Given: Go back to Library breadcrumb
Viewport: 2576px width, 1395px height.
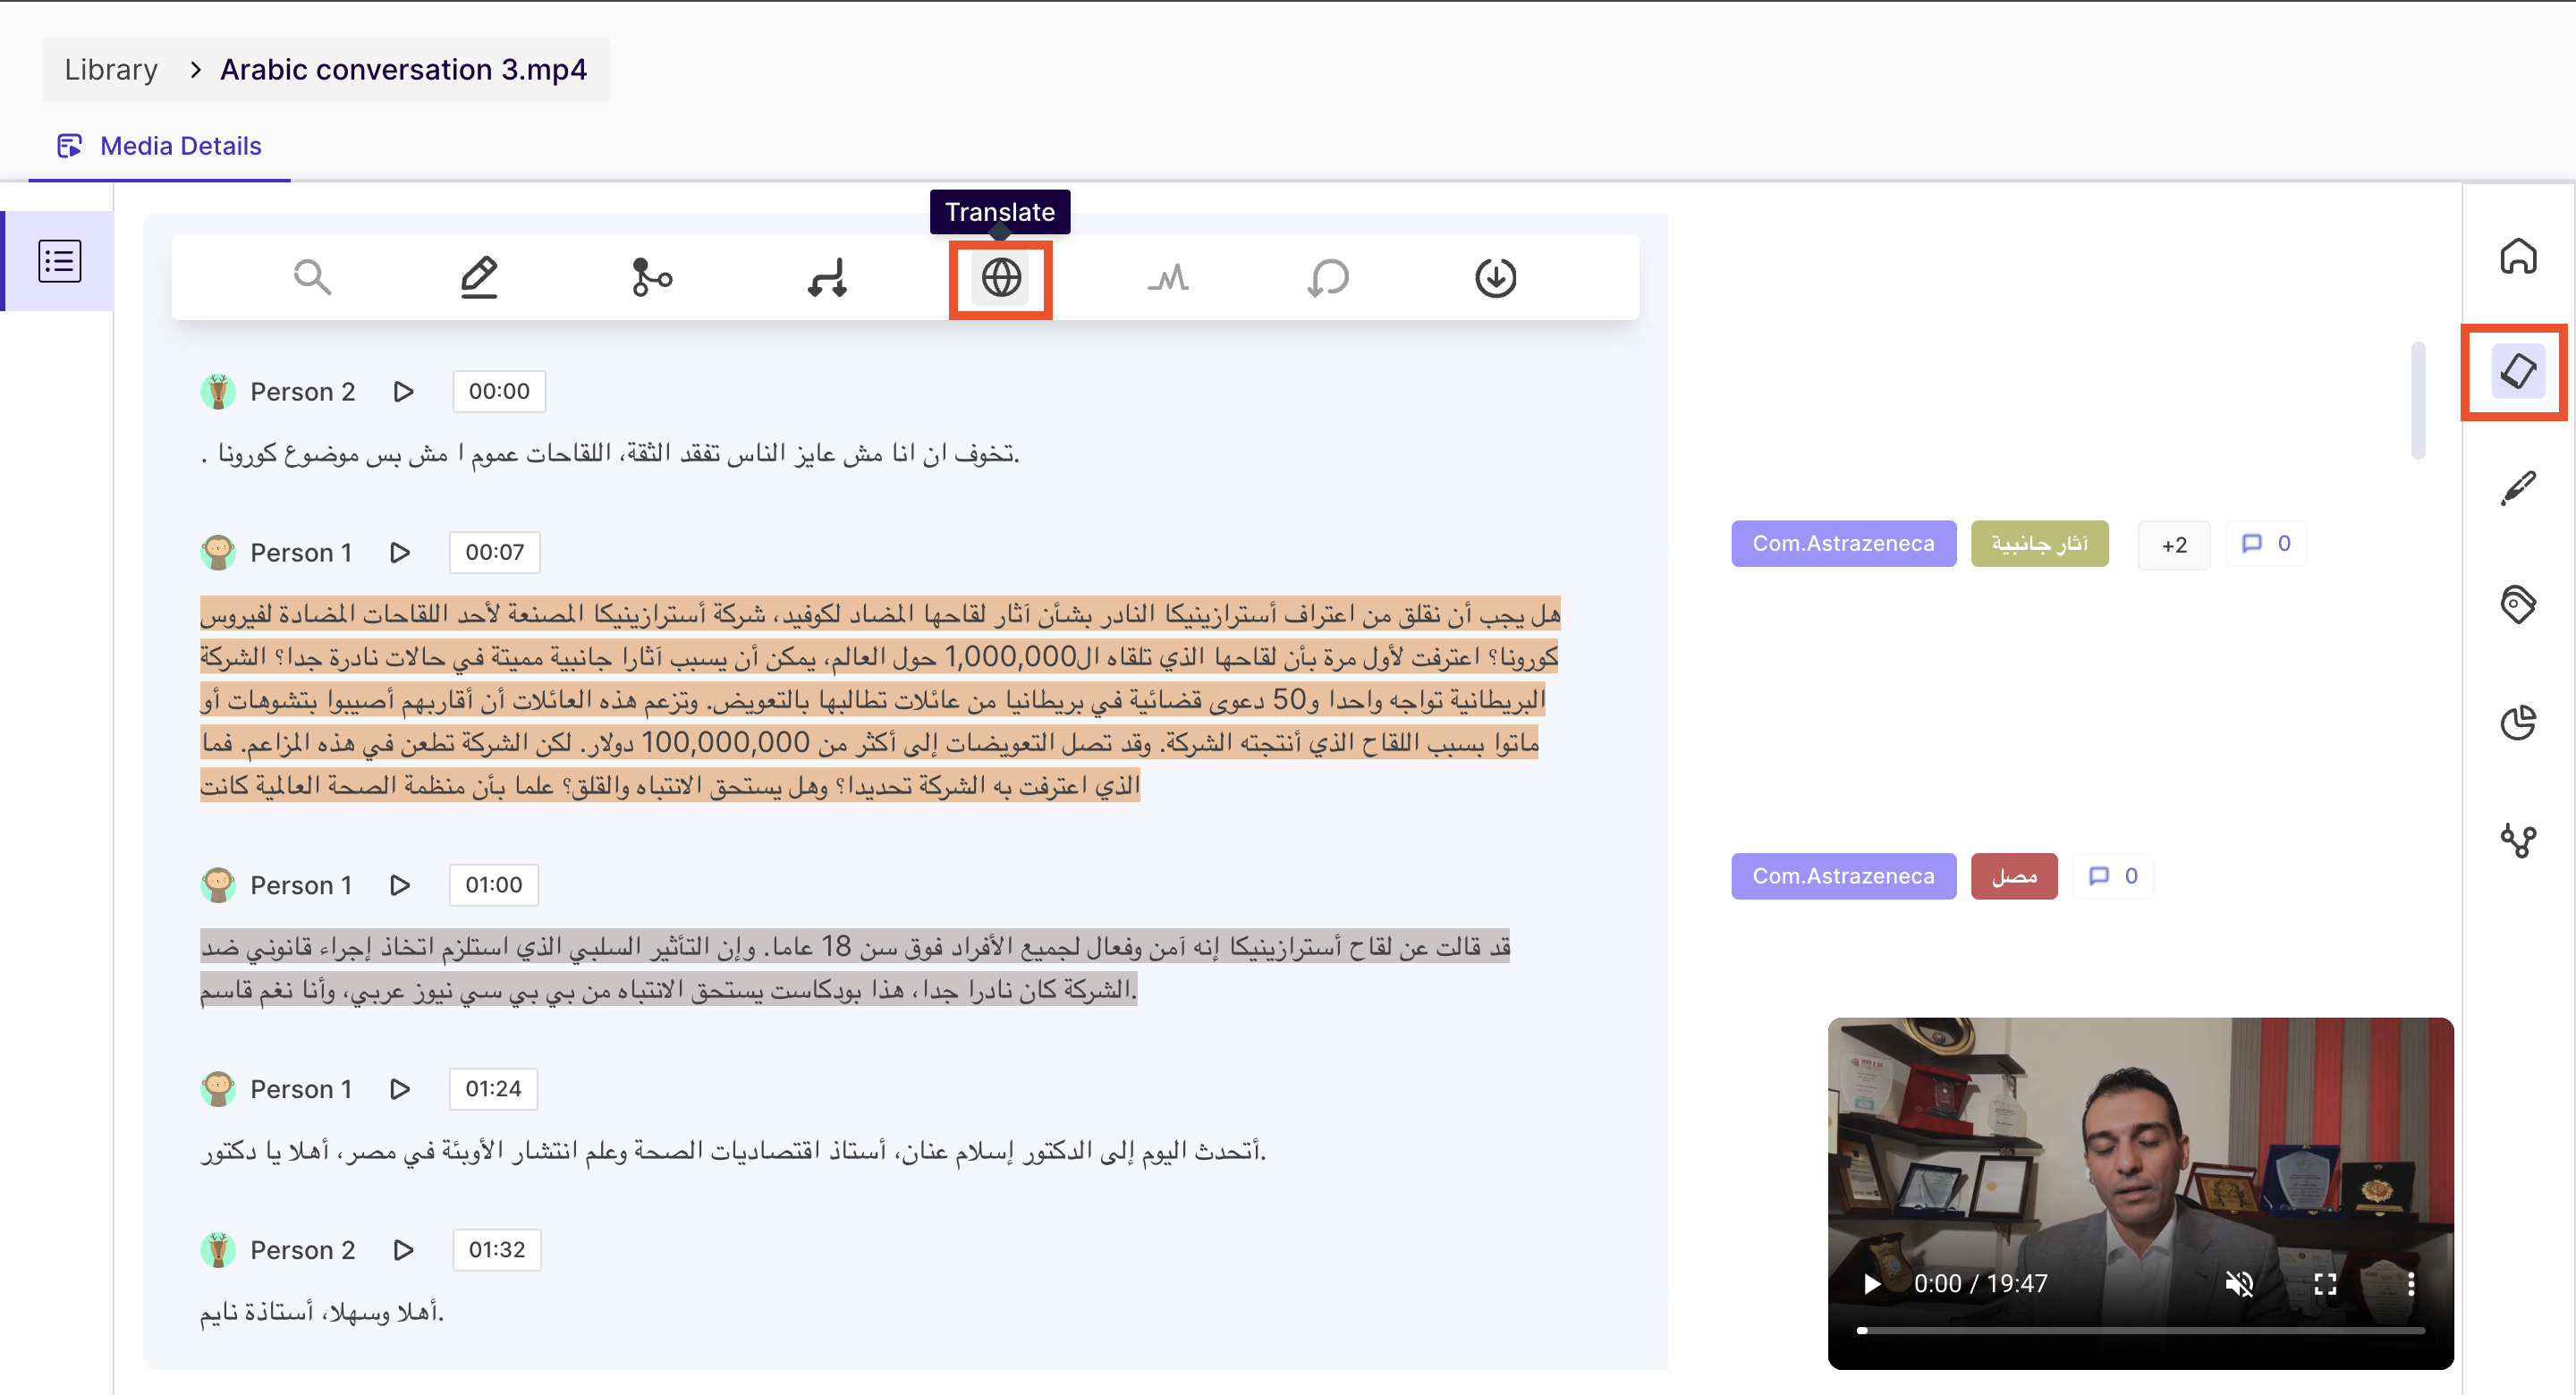Looking at the screenshot, I should tap(111, 70).
